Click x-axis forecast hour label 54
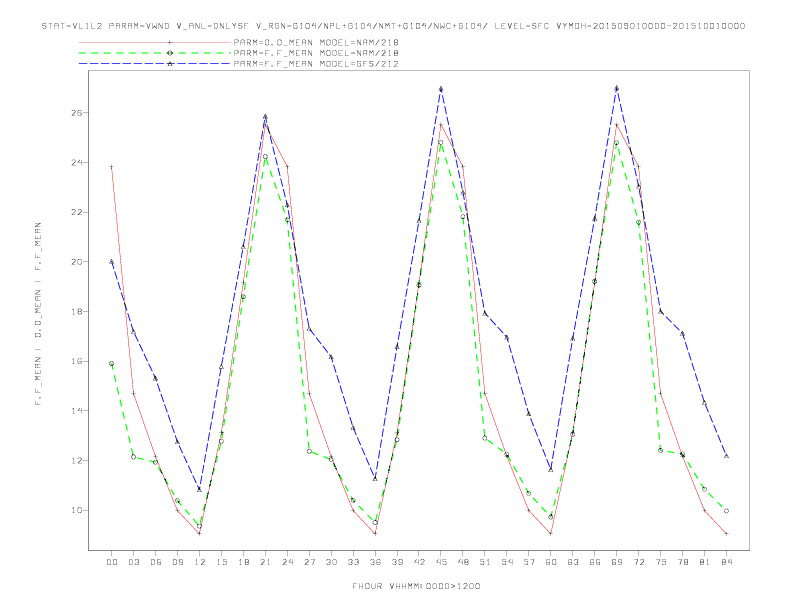This screenshot has height=612, width=792. [507, 562]
